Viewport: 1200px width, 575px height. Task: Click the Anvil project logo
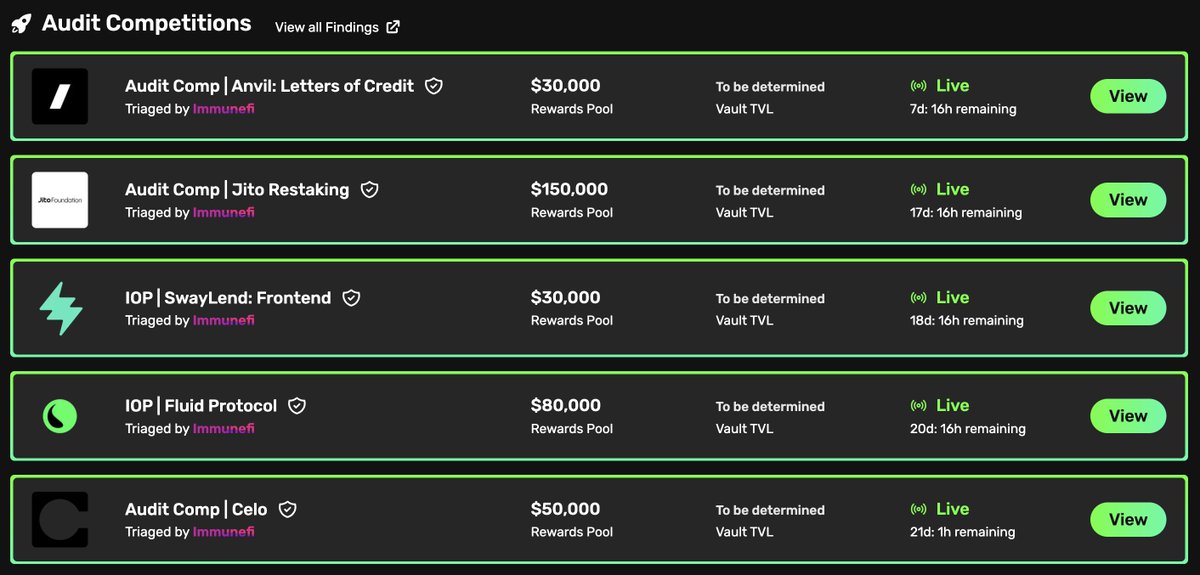click(60, 96)
